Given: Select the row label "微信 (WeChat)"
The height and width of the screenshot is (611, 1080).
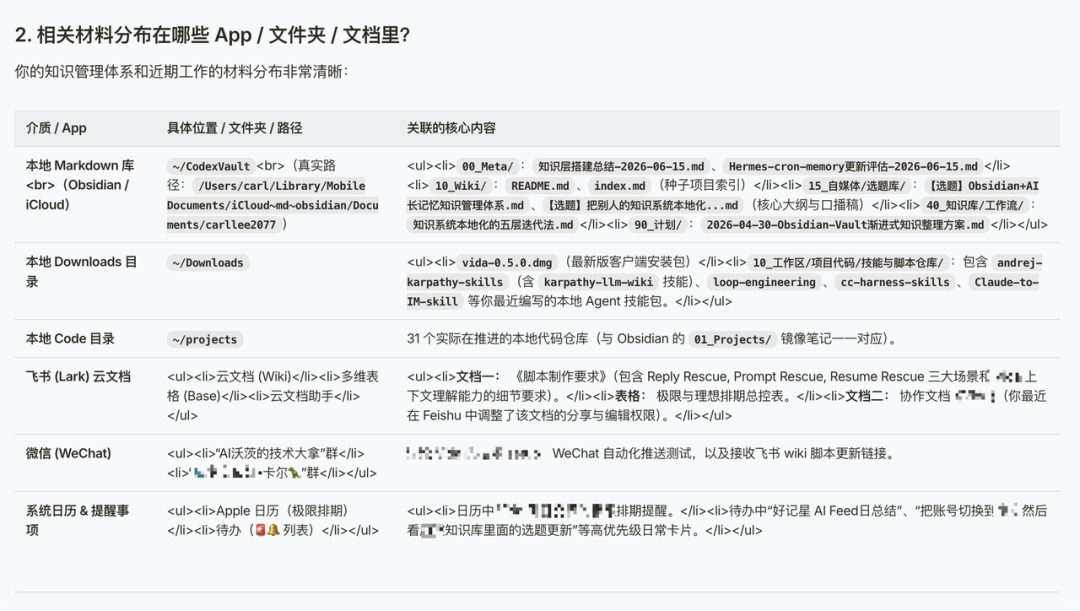Looking at the screenshot, I should click(68, 453).
